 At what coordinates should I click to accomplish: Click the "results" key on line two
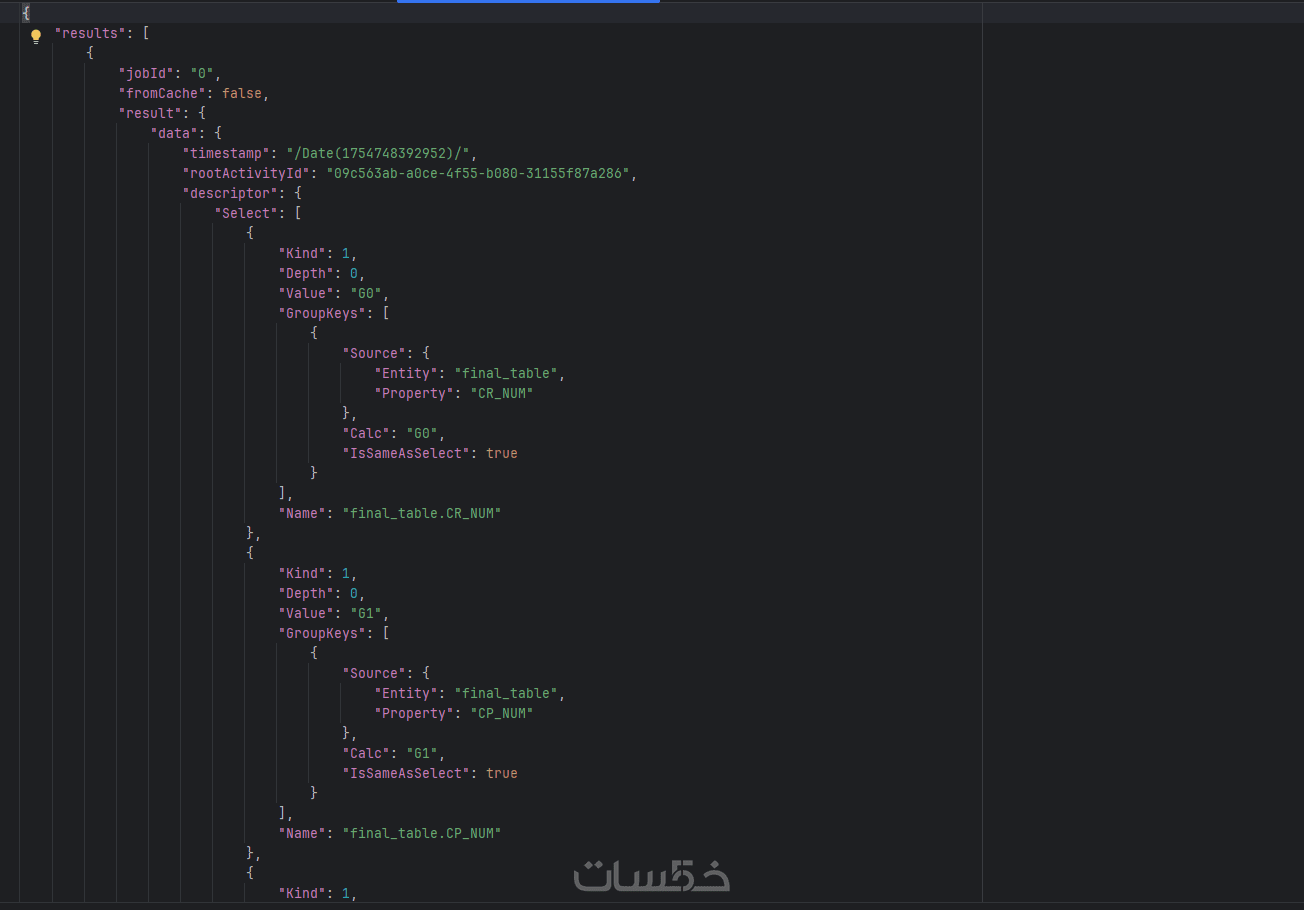coord(86,33)
